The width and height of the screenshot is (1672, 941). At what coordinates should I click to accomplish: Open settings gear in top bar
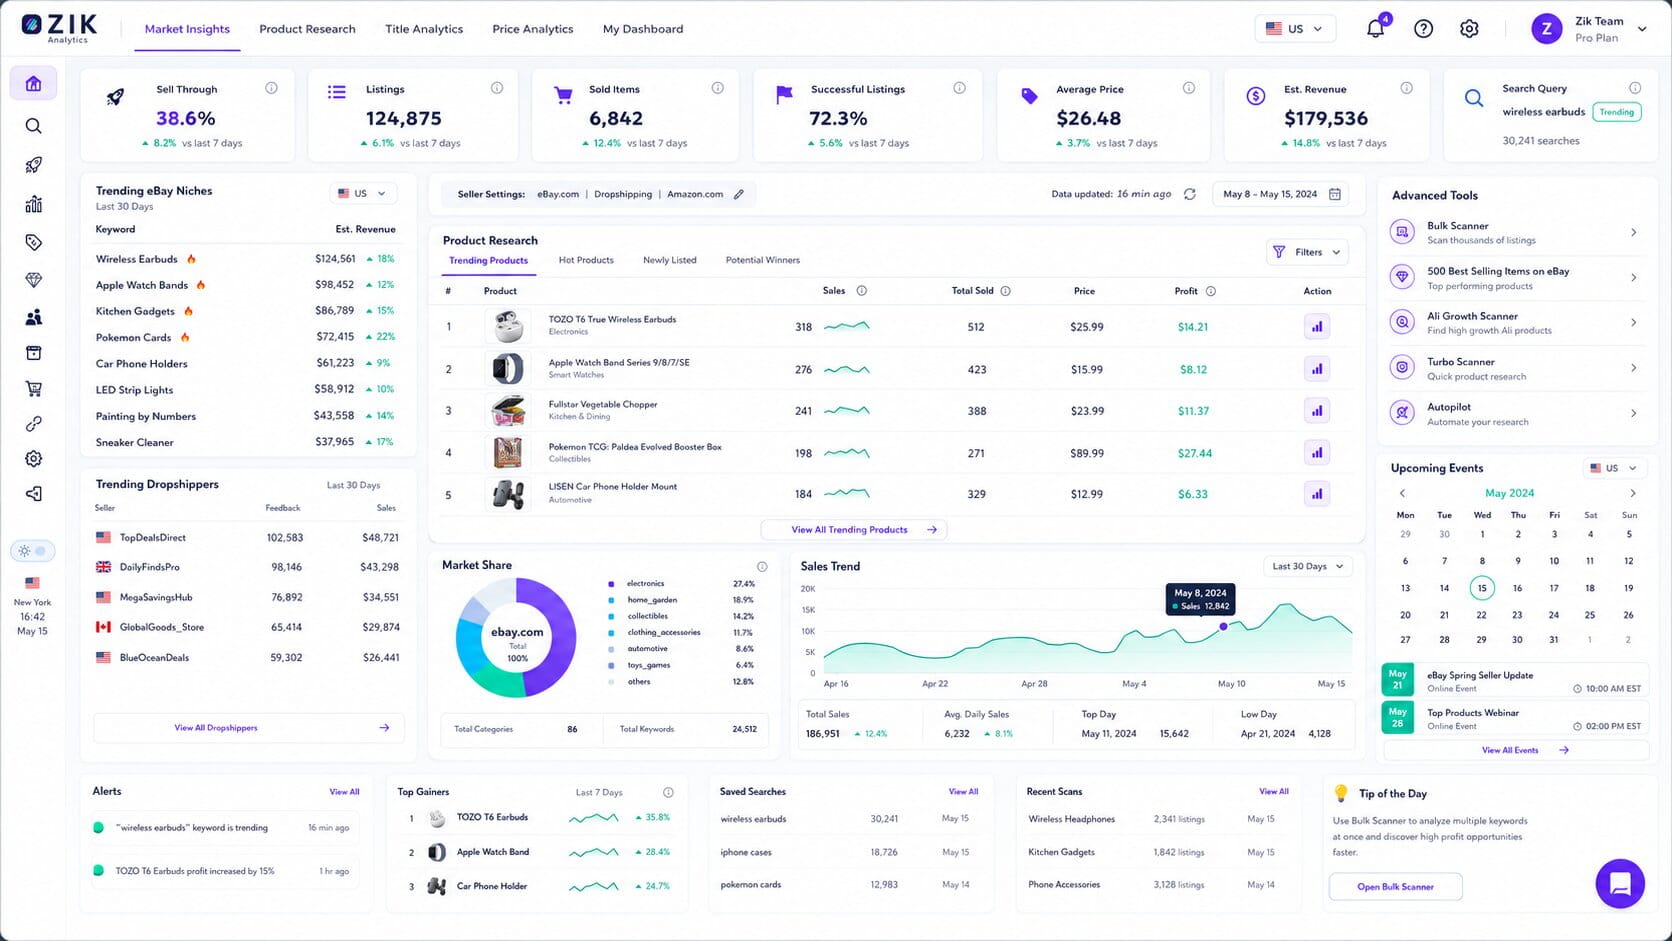point(1469,29)
